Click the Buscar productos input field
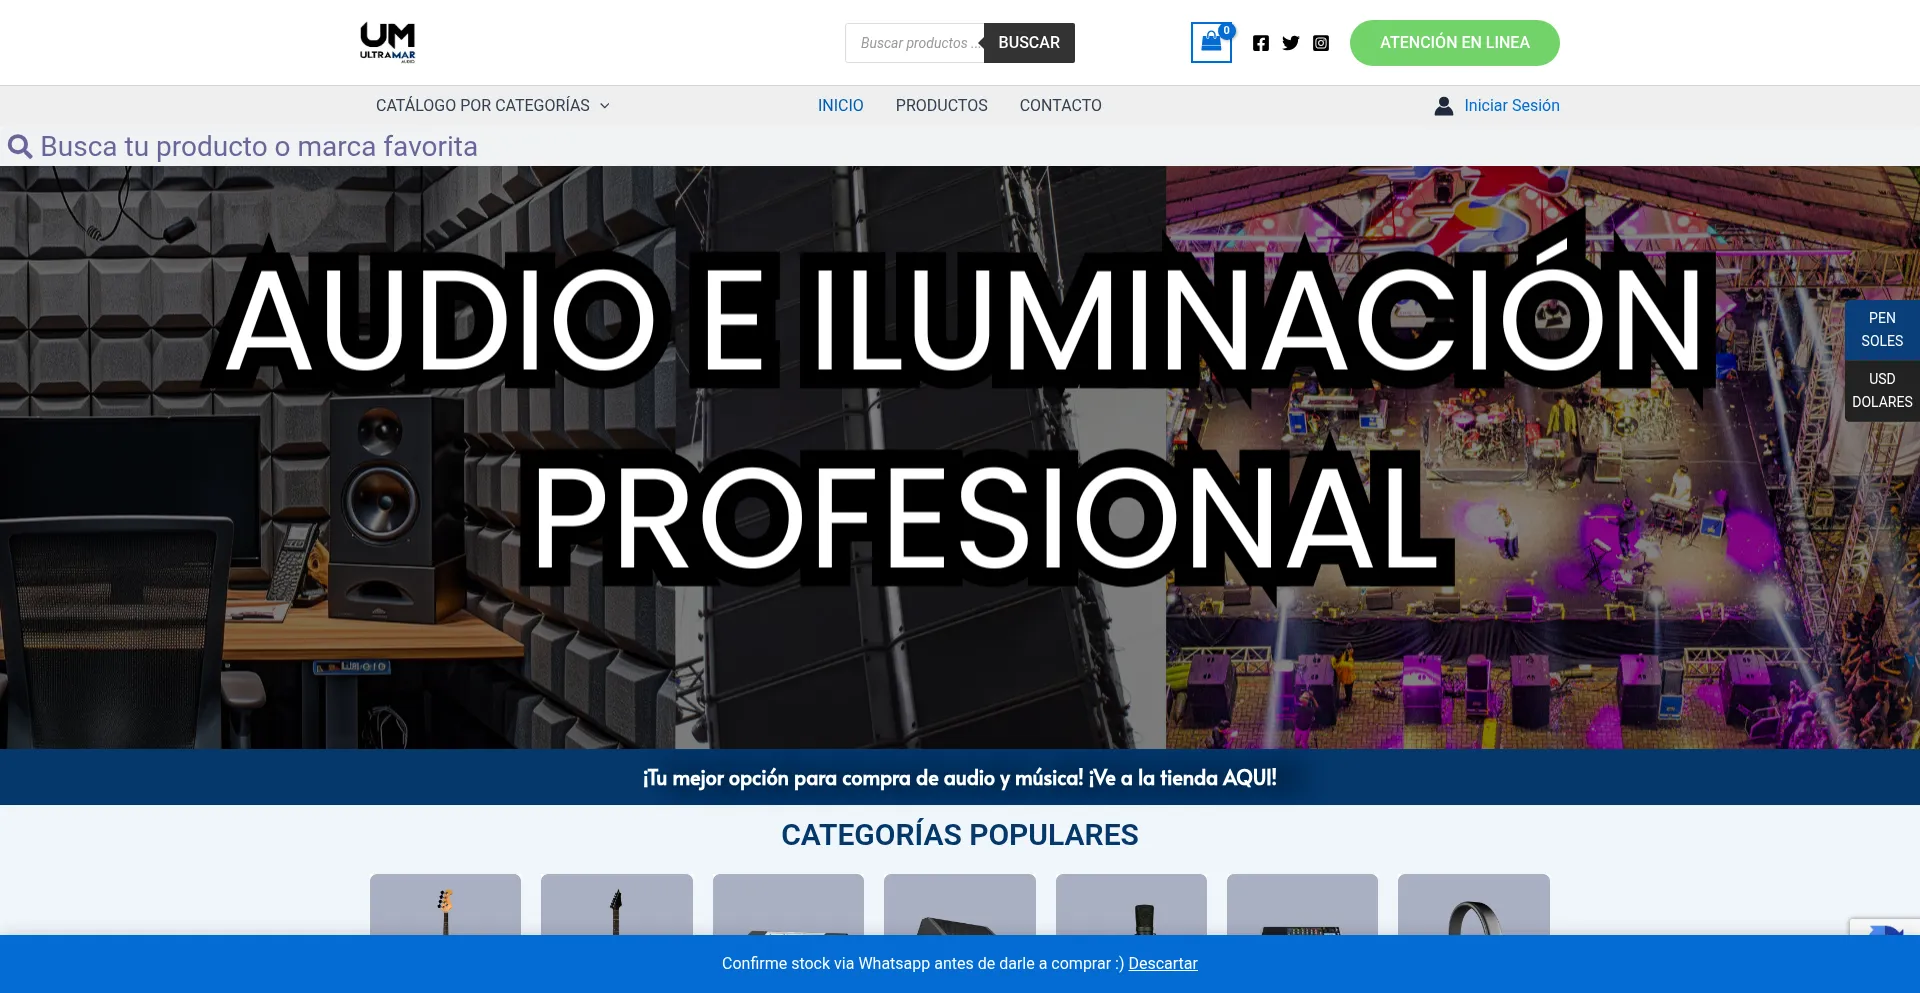 click(914, 43)
